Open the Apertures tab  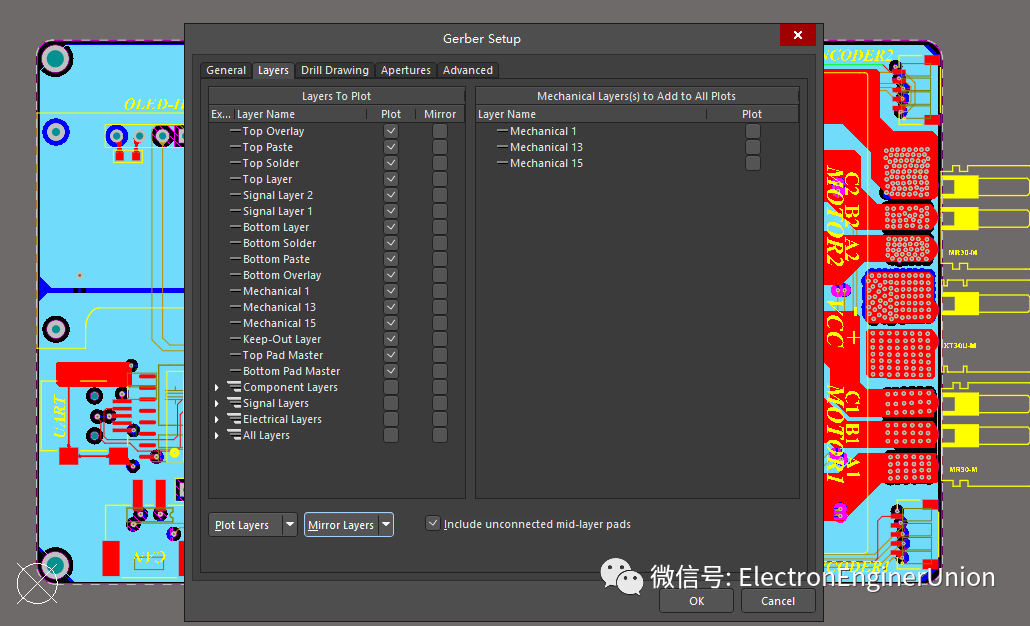point(406,70)
